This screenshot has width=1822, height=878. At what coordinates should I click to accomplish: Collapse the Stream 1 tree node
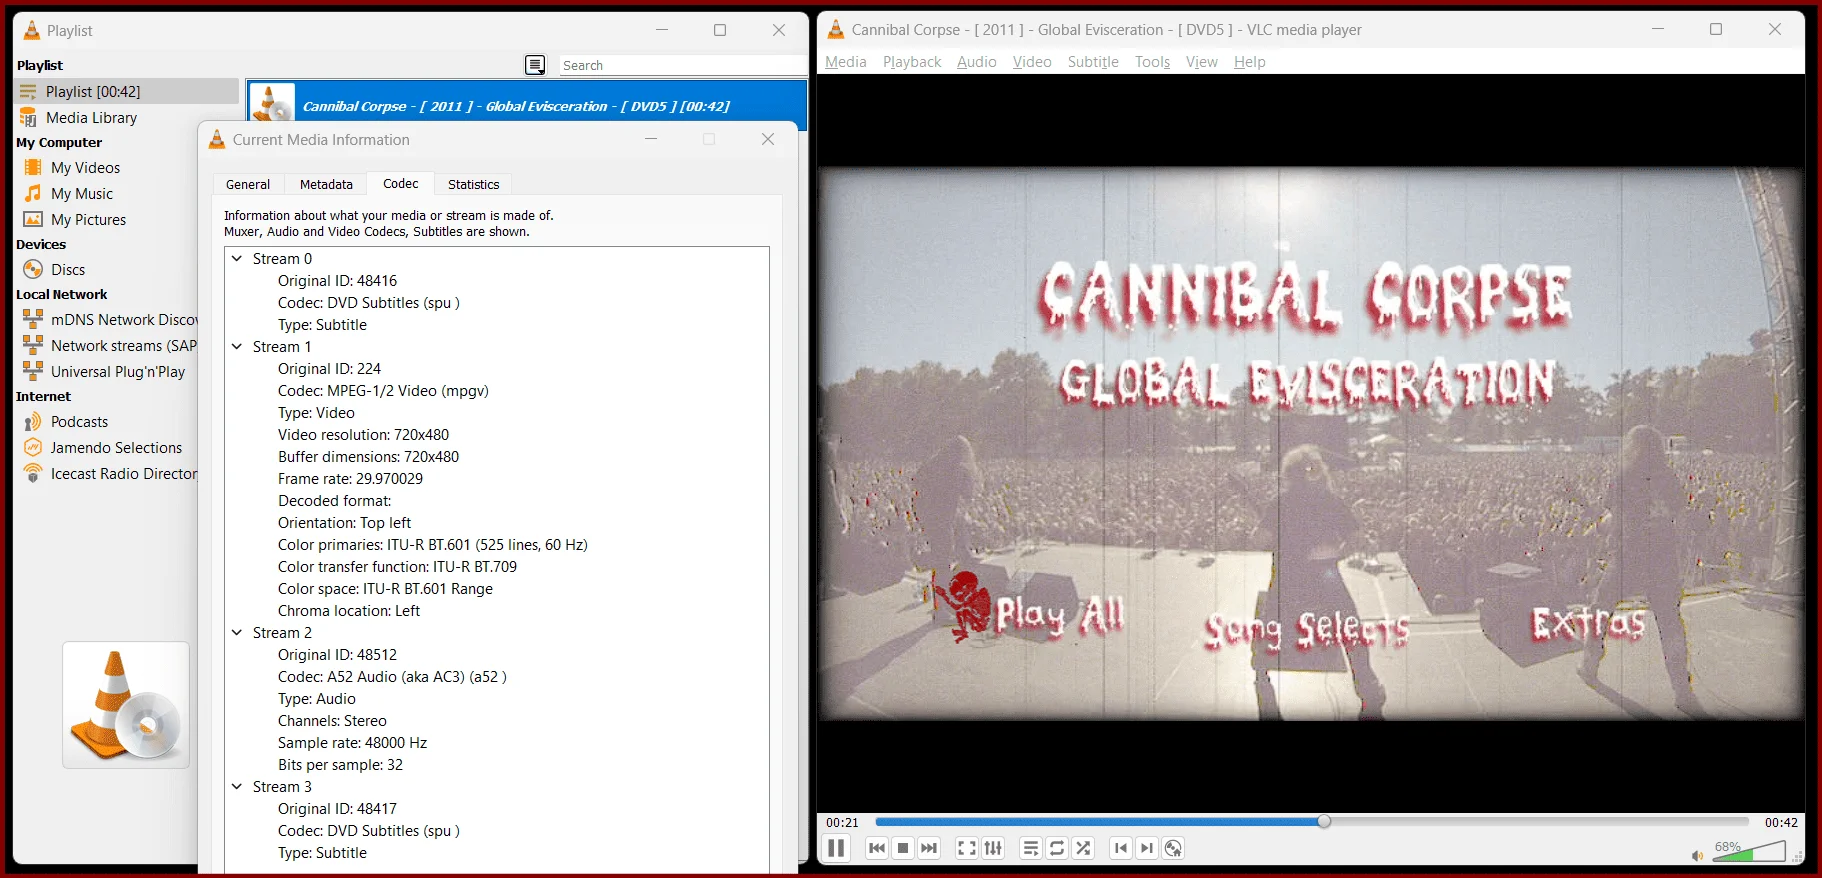point(237,346)
